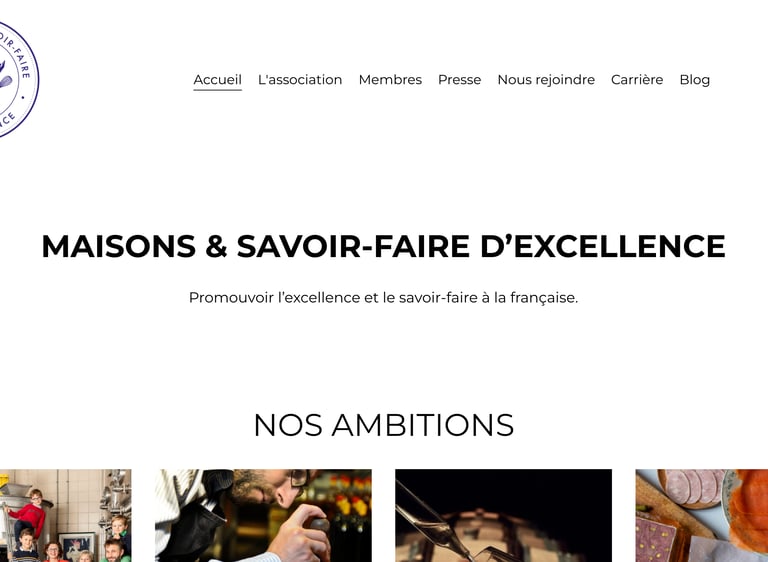Click the circular Savoir-Faire logo

point(18,79)
